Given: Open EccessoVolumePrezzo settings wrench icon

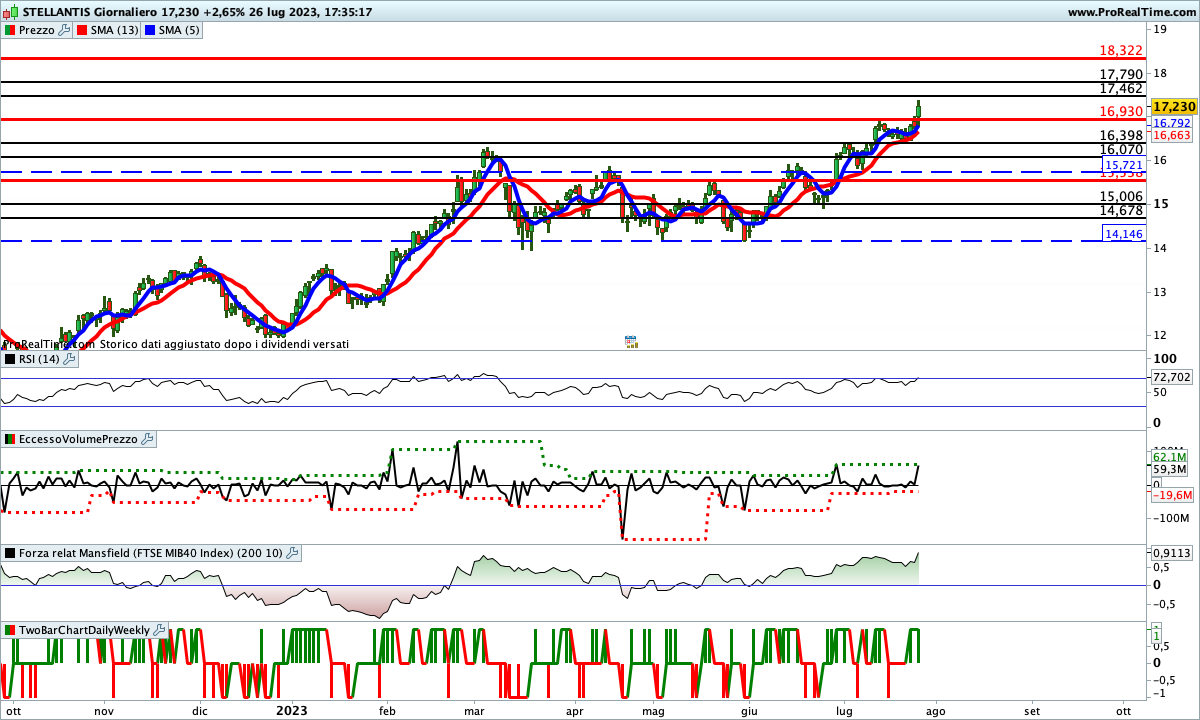Looking at the screenshot, I should click(x=147, y=439).
